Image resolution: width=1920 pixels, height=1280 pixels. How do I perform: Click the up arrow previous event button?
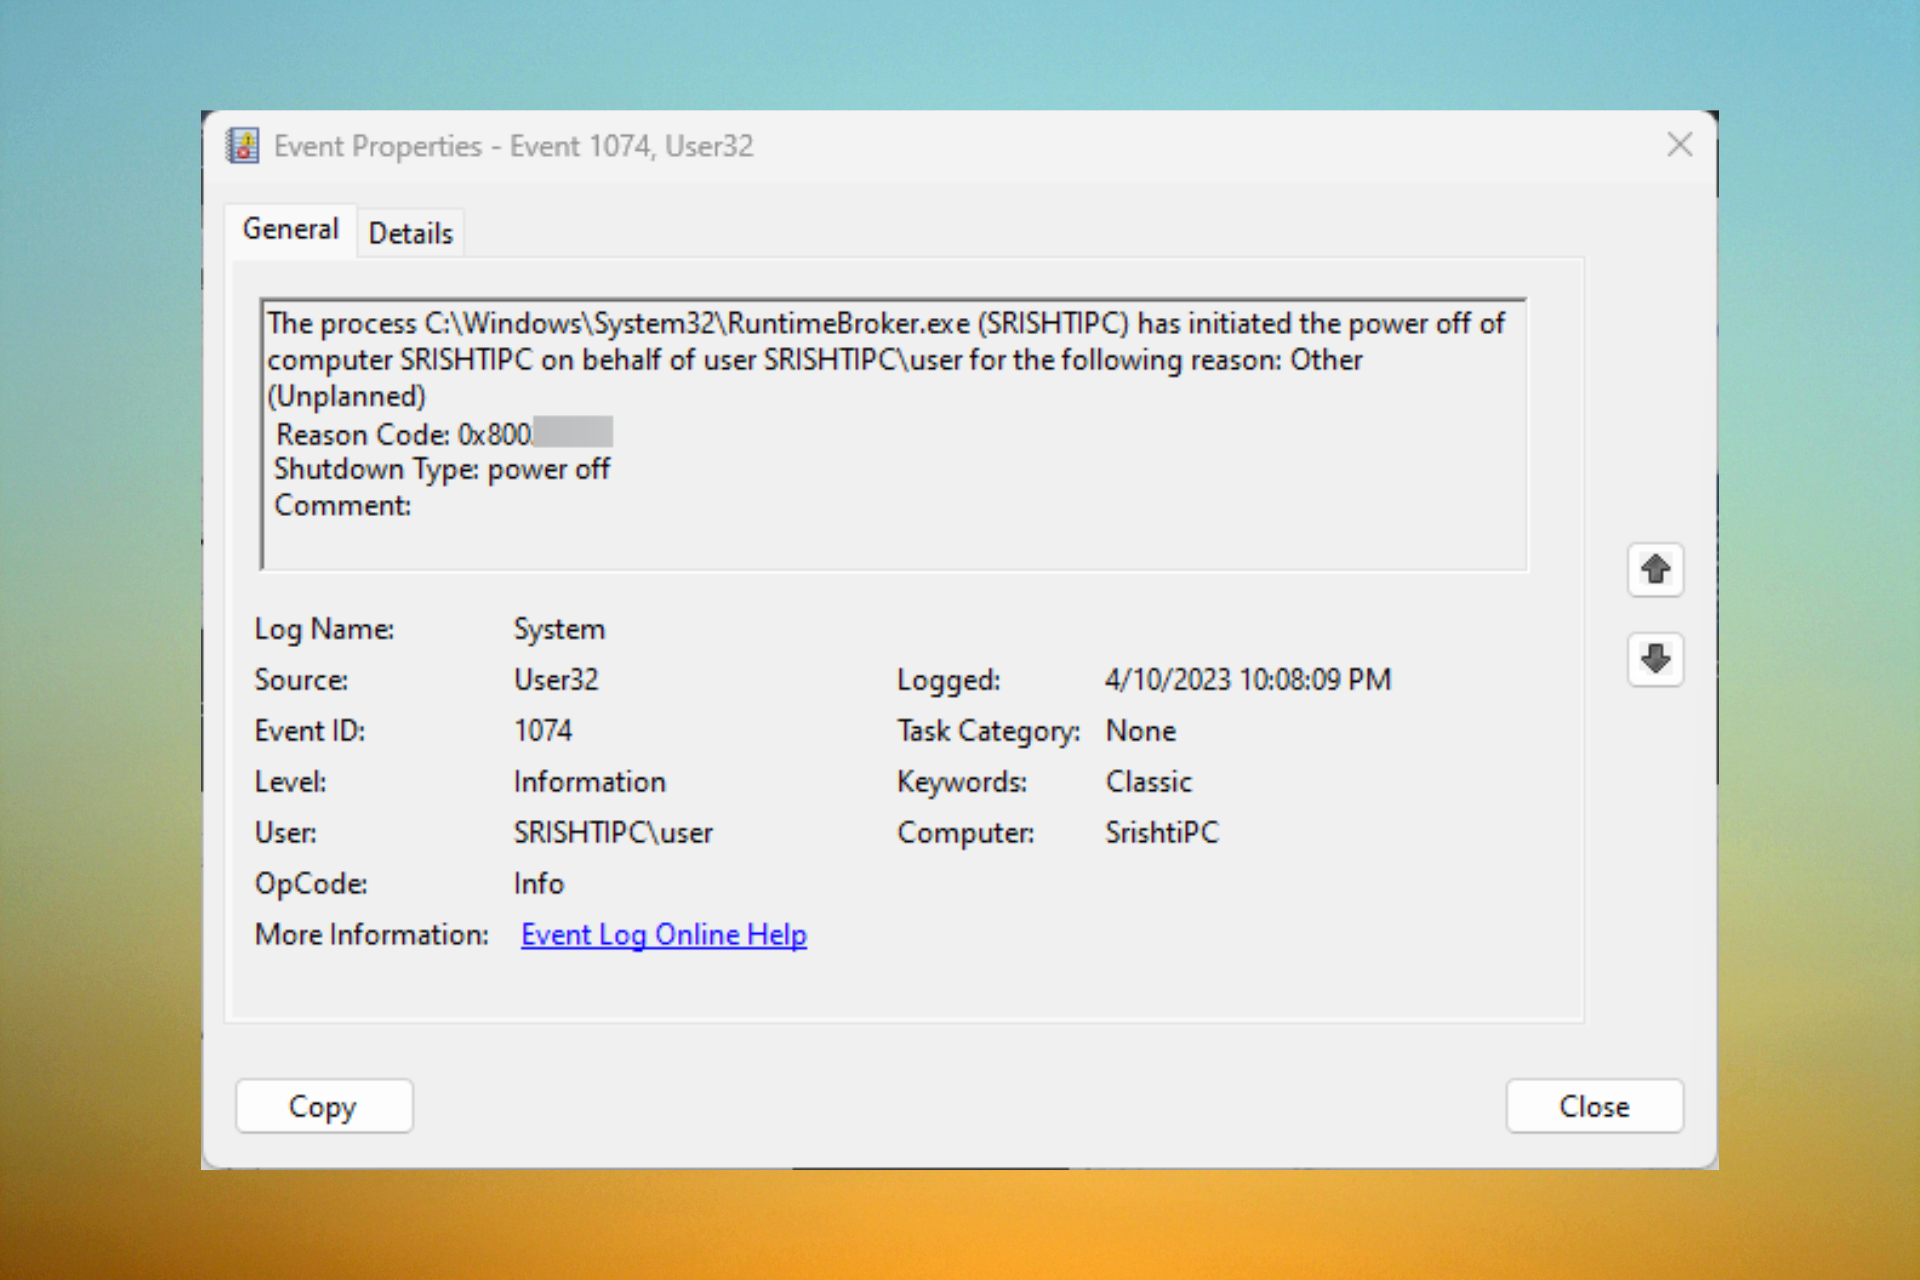pos(1655,570)
